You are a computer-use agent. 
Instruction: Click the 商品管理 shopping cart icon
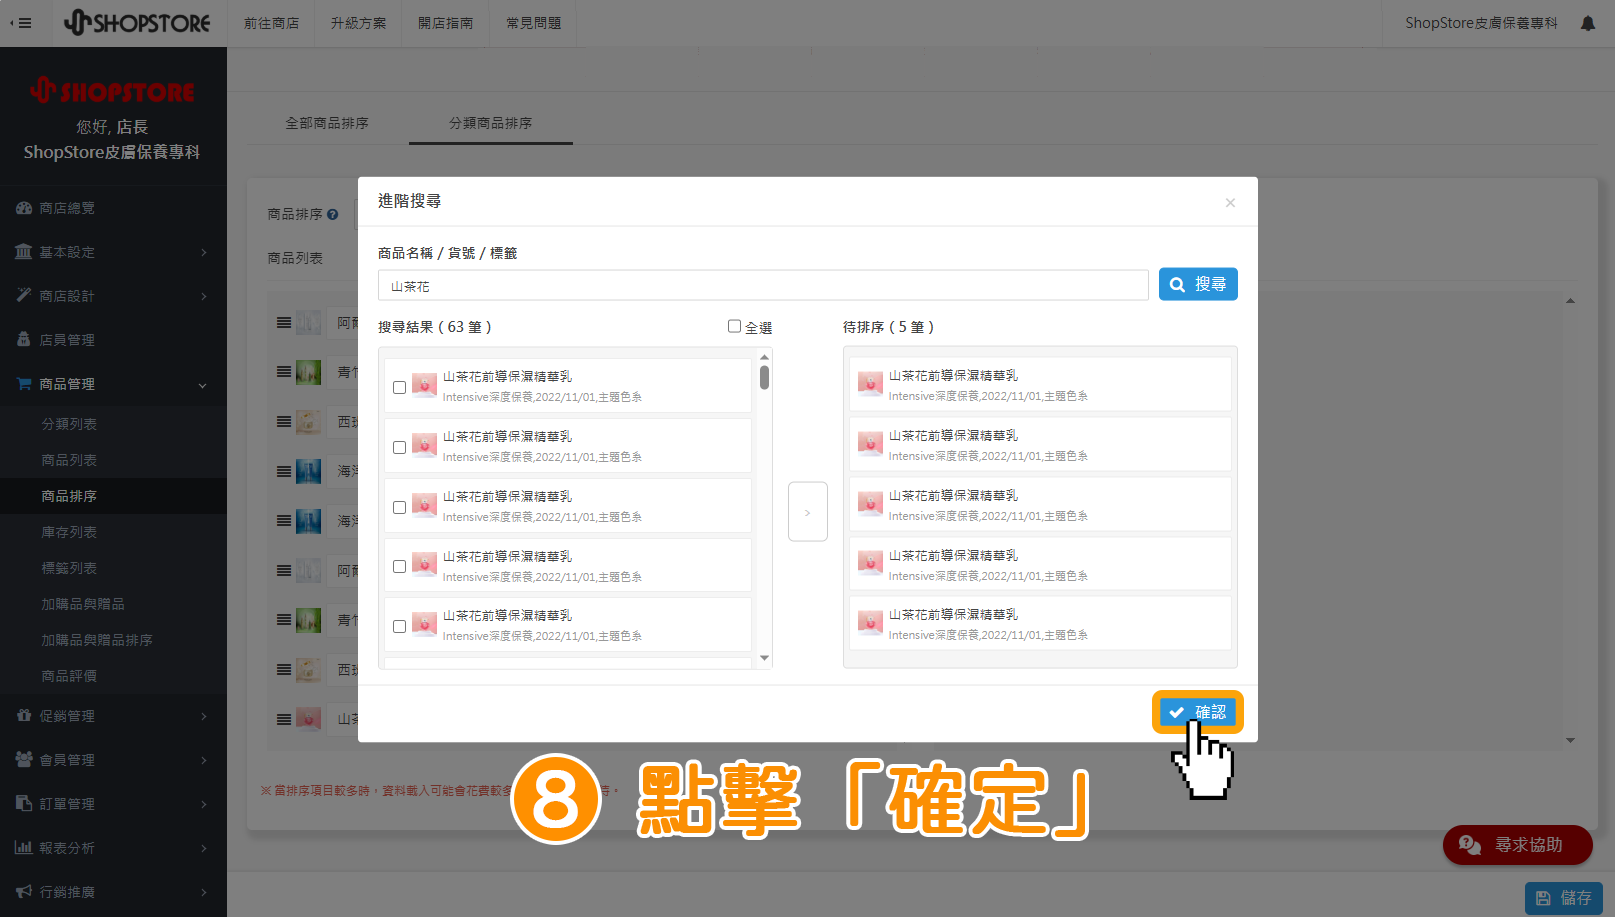click(x=24, y=383)
